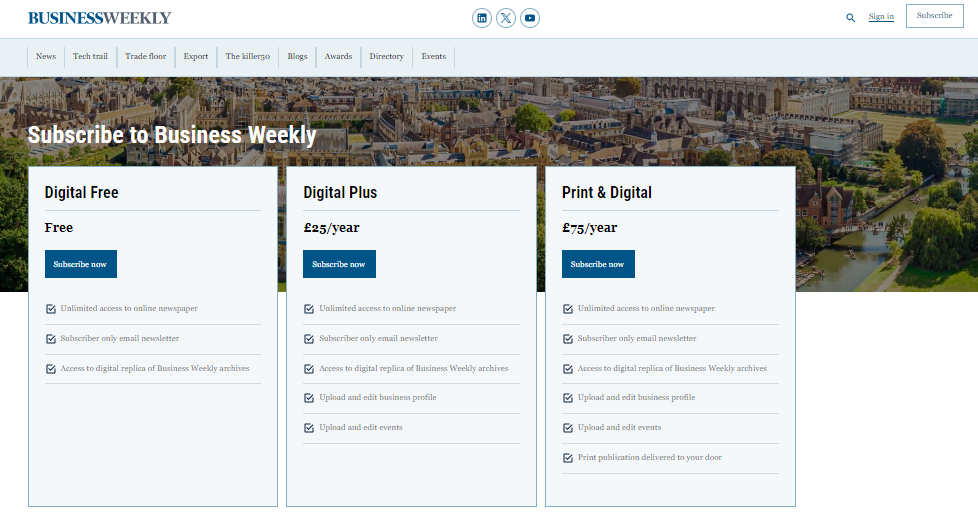Click check icon beside edit events in Print & Digital
The height and width of the screenshot is (512, 978).
[568, 428]
